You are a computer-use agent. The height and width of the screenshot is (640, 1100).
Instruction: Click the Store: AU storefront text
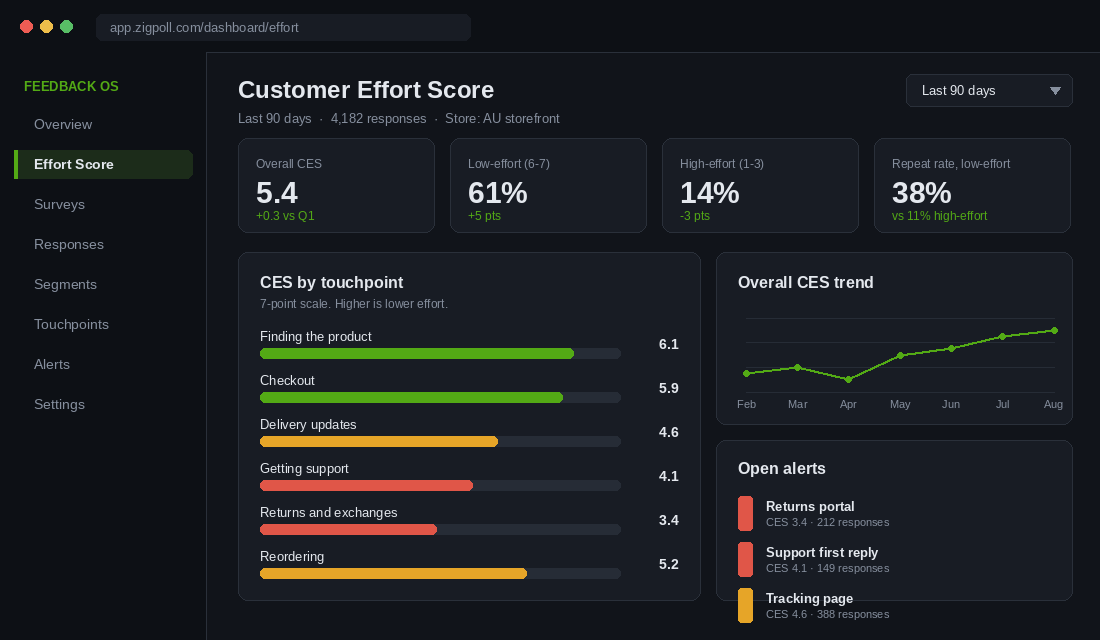click(502, 119)
